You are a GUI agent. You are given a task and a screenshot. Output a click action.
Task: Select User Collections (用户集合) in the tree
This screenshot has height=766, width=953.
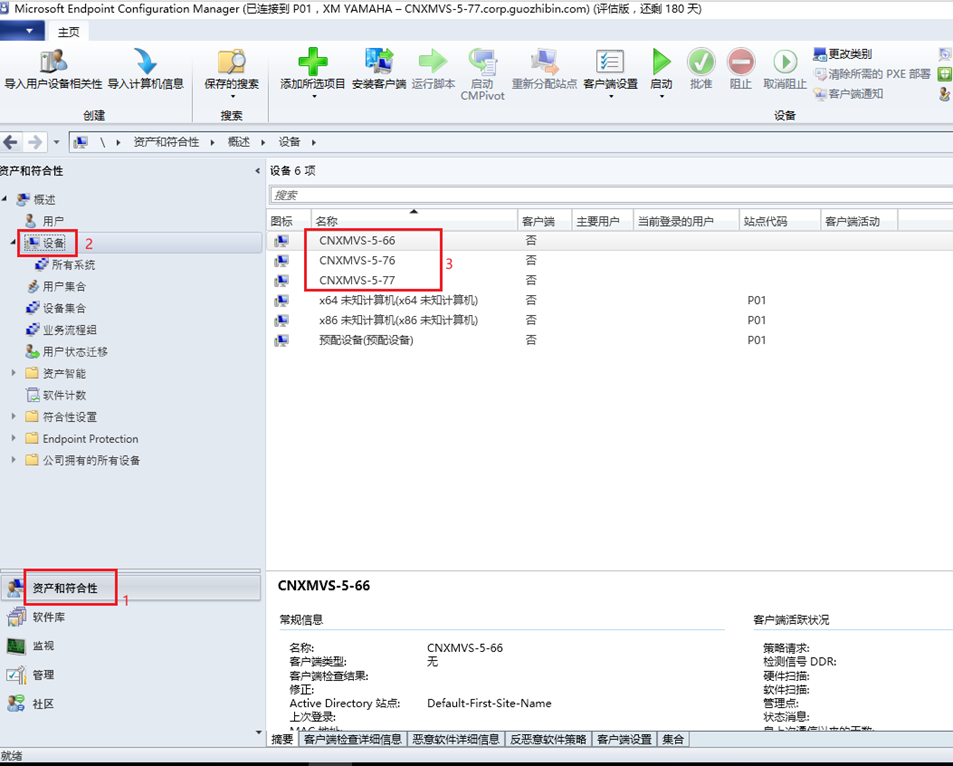64,286
